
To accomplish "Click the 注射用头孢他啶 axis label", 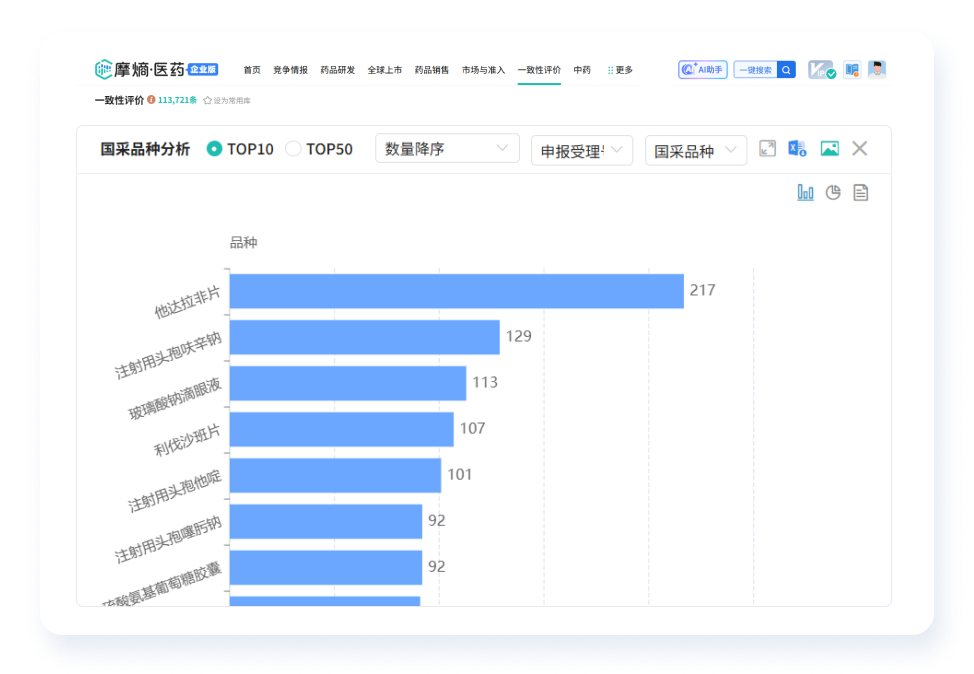I will tap(175, 491).
